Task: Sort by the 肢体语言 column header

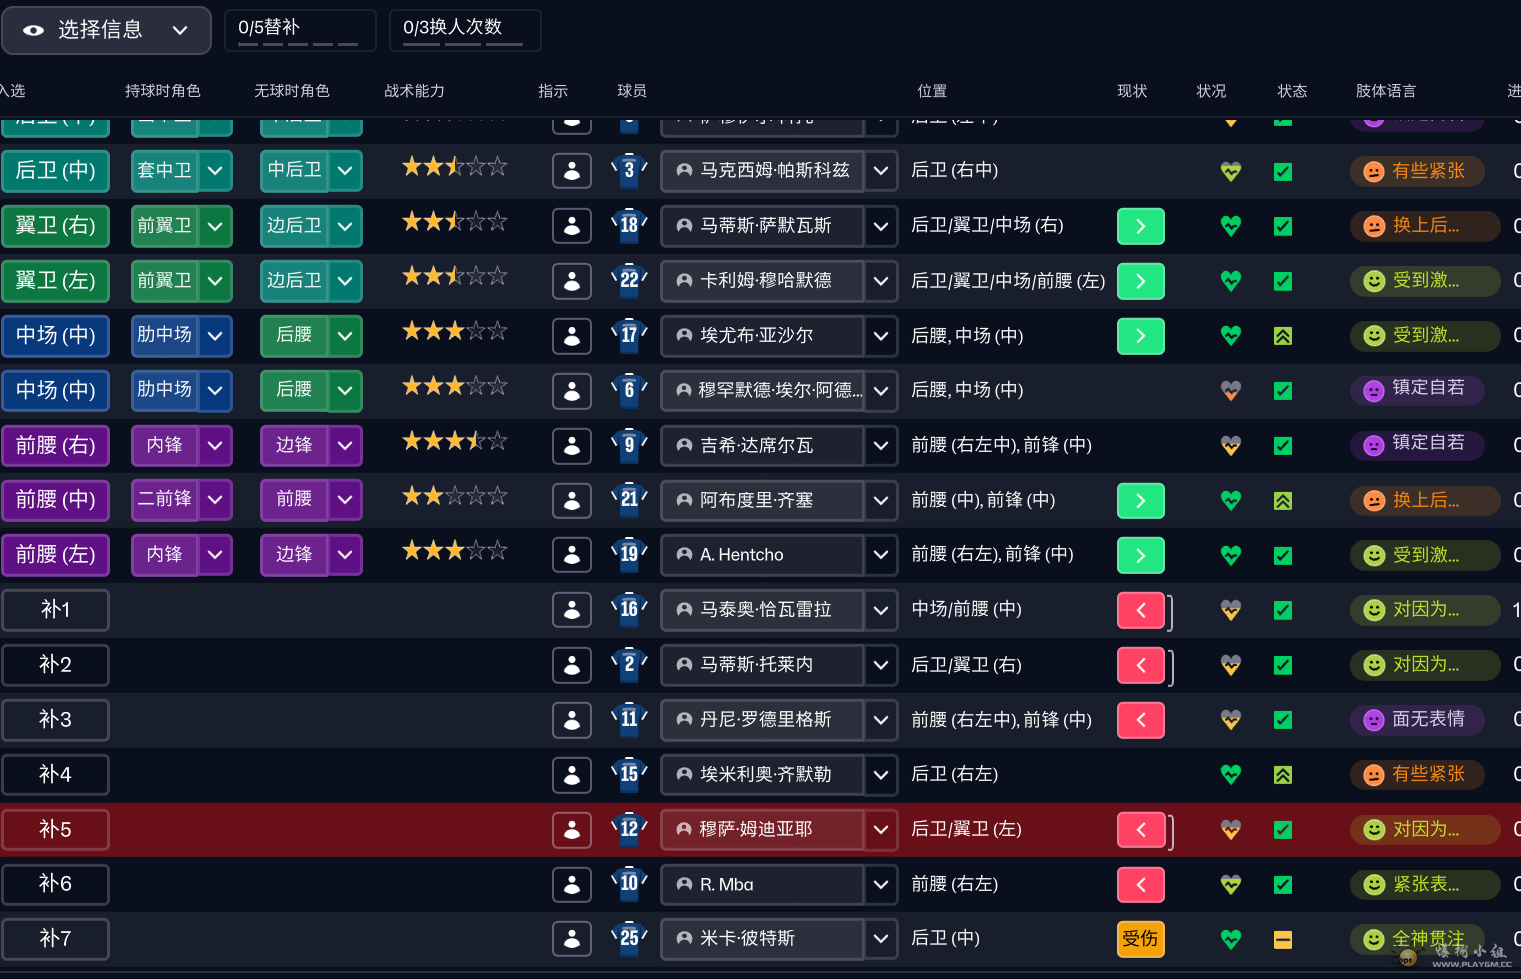Action: click(x=1386, y=91)
